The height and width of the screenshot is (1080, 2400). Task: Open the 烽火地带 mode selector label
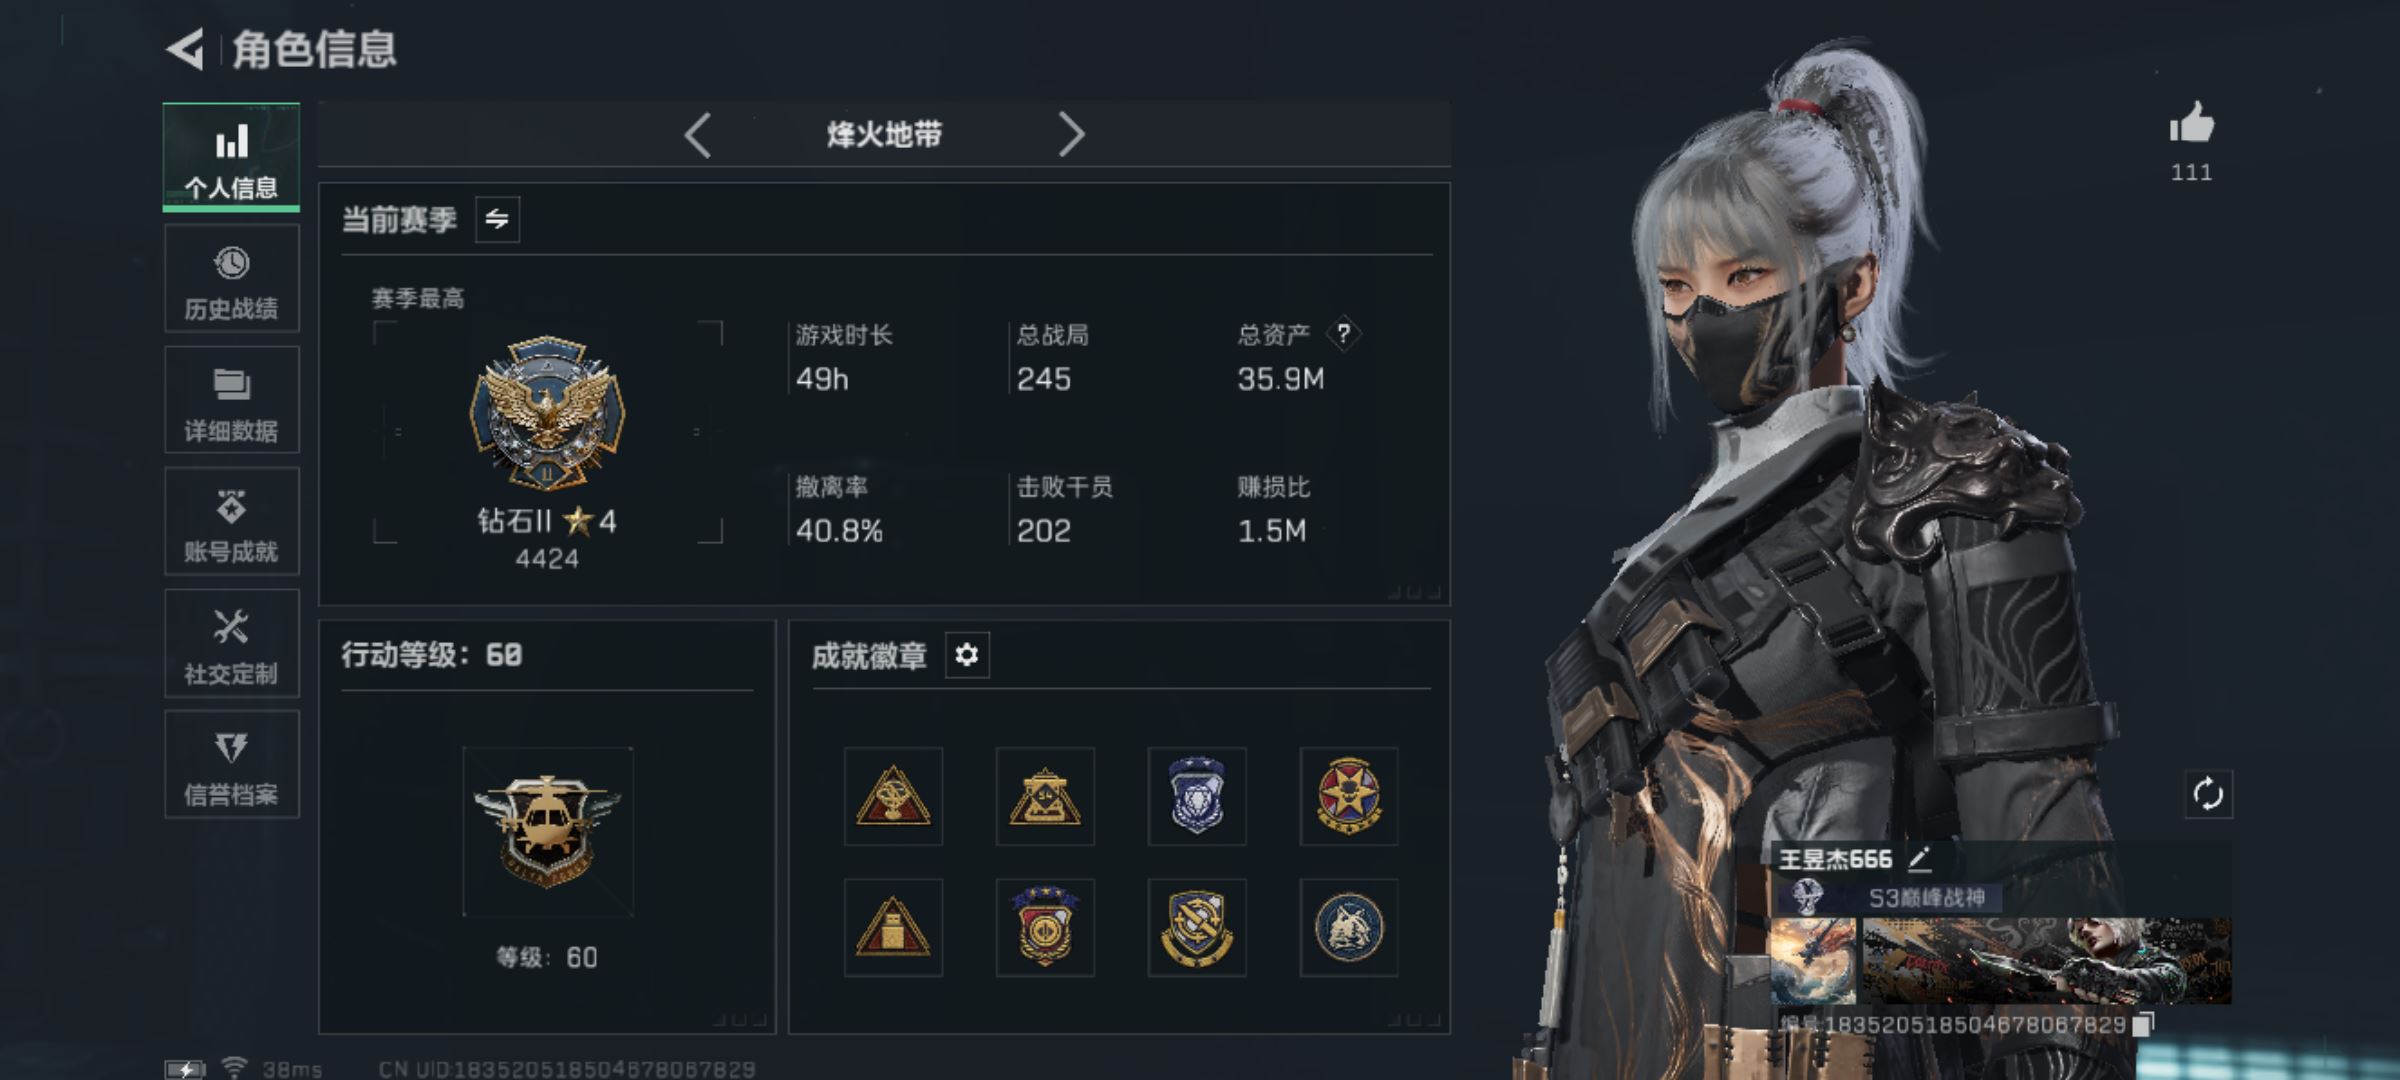[884, 135]
